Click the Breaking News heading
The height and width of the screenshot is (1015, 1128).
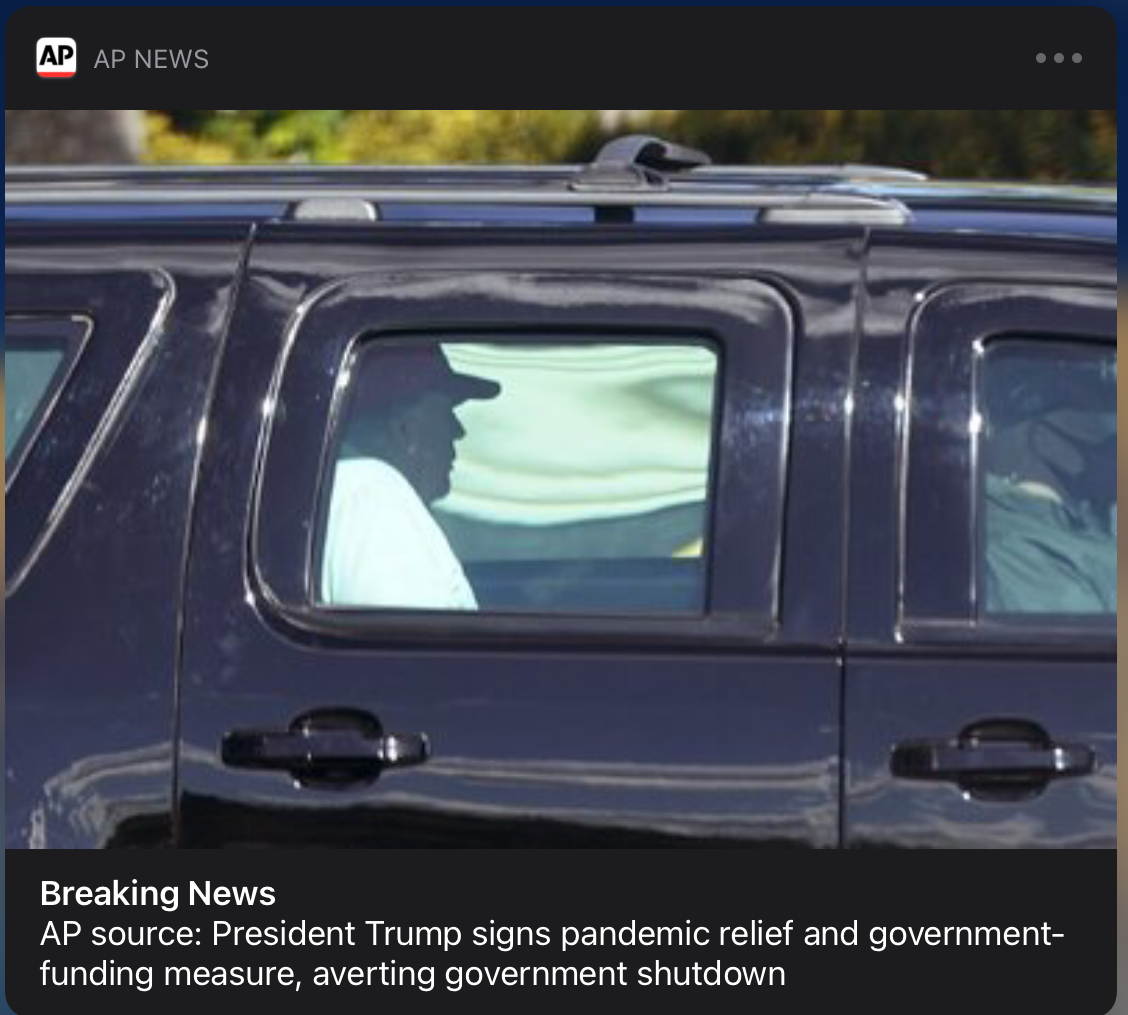pos(158,893)
